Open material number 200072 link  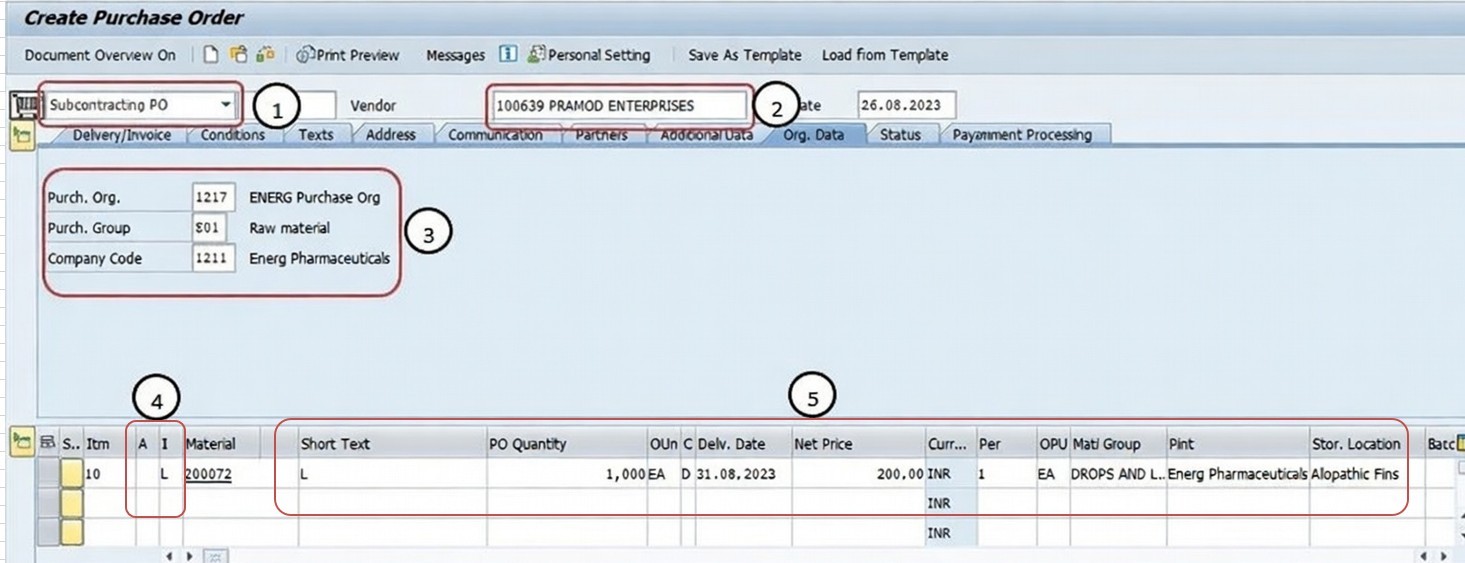coord(208,475)
